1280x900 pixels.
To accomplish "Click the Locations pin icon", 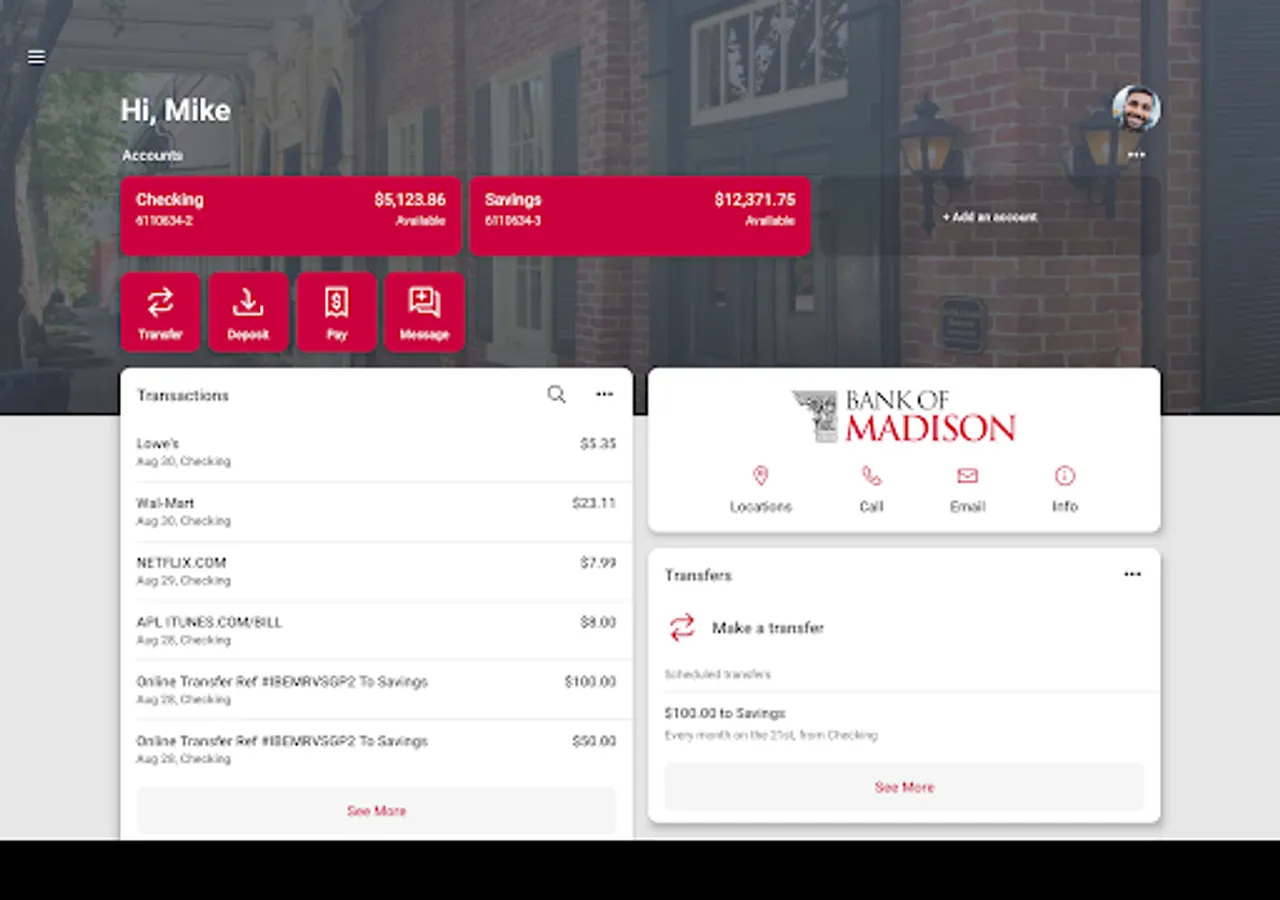I will coord(761,476).
